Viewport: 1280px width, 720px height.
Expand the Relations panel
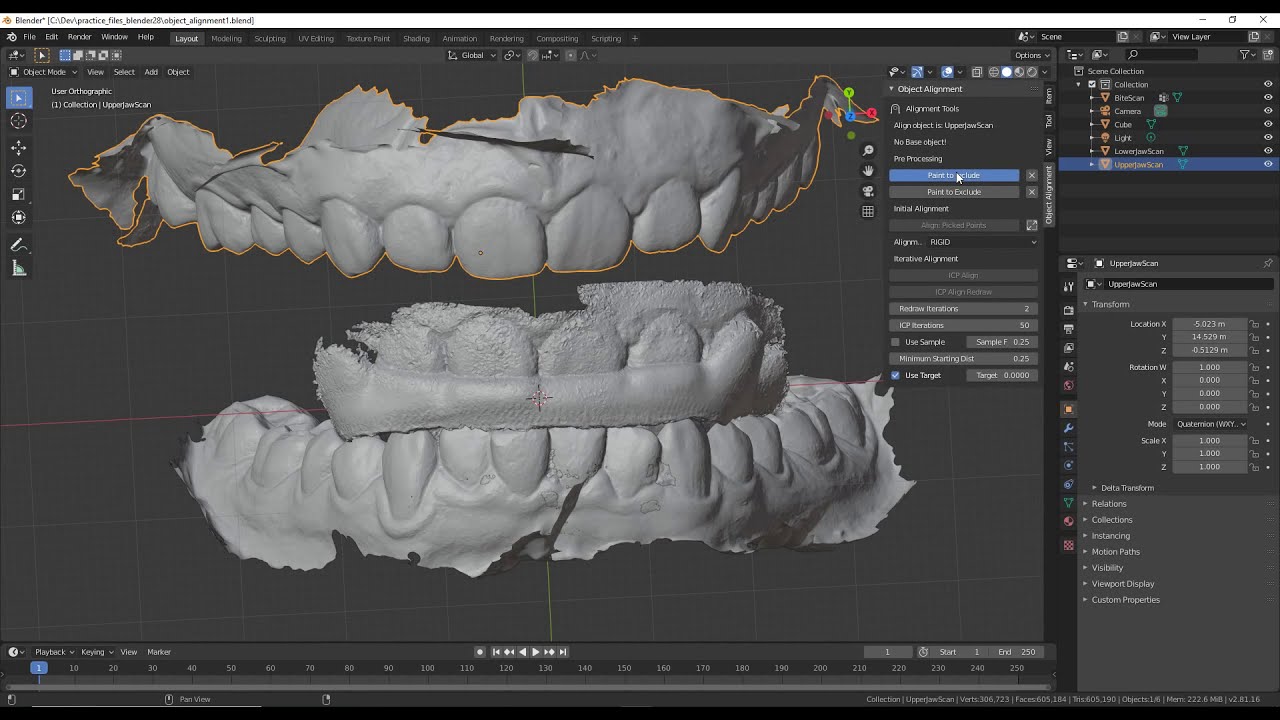tap(1108, 504)
